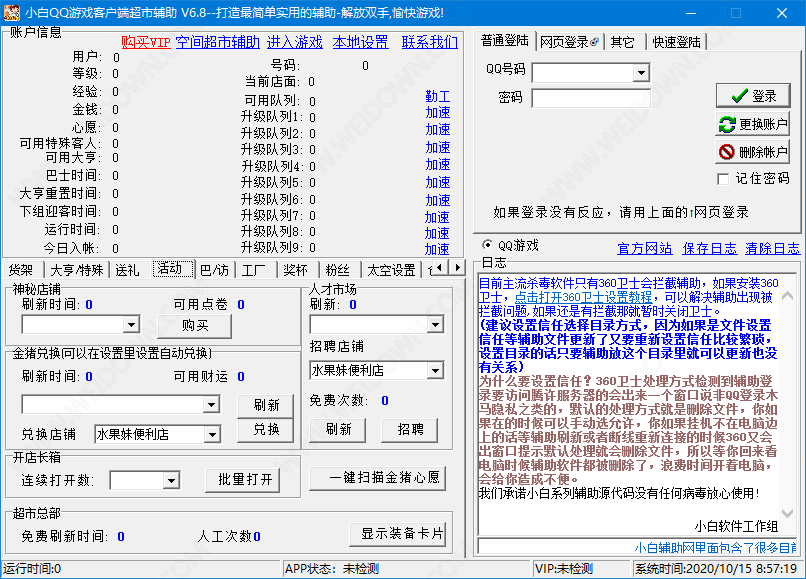Switch to the 普通登陆 tab
Image resolution: width=806 pixels, height=579 pixels.
coord(505,41)
